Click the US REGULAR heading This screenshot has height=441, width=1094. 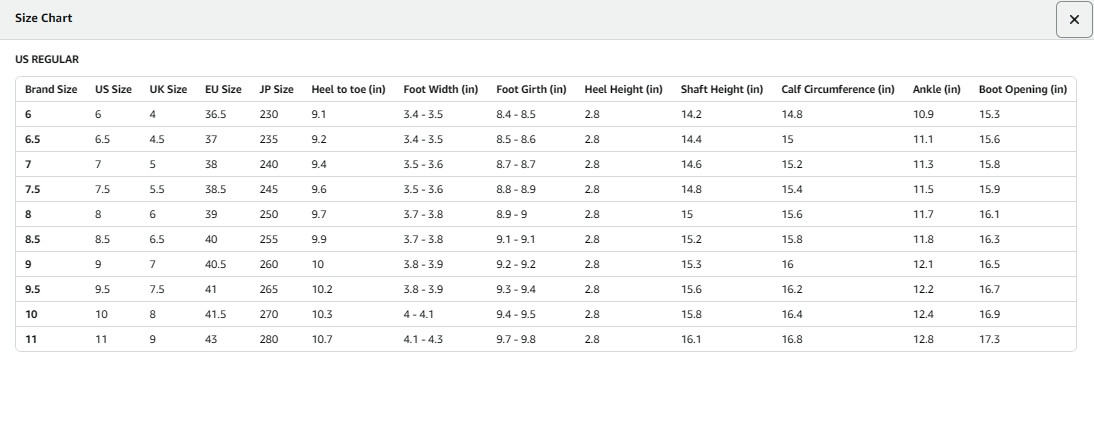tap(47, 60)
